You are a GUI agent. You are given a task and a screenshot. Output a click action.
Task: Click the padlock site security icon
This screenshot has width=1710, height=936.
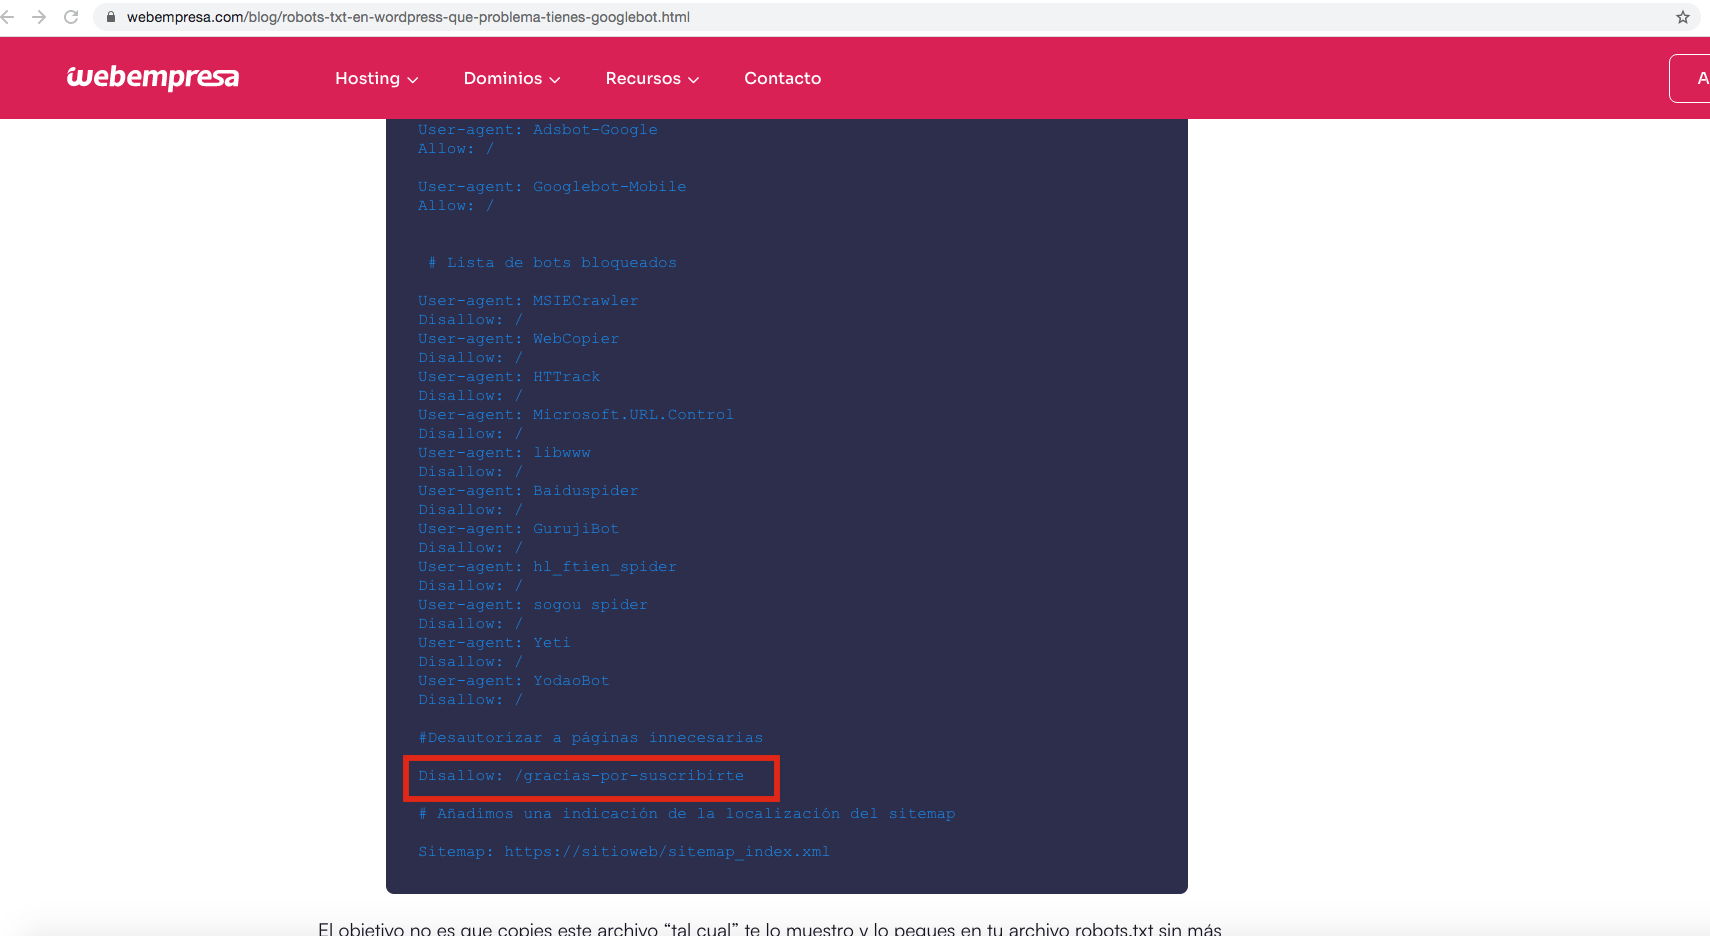coord(111,17)
